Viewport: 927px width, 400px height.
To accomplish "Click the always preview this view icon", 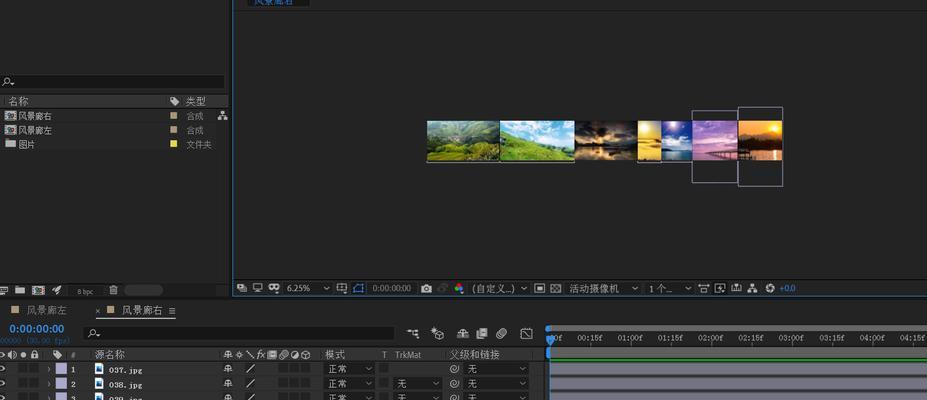I will tap(242, 288).
